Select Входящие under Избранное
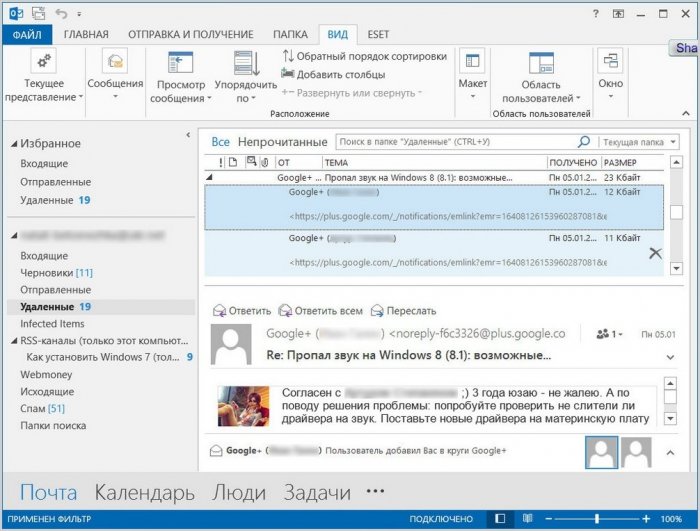Screen dimensions: 700x531 tap(44, 163)
